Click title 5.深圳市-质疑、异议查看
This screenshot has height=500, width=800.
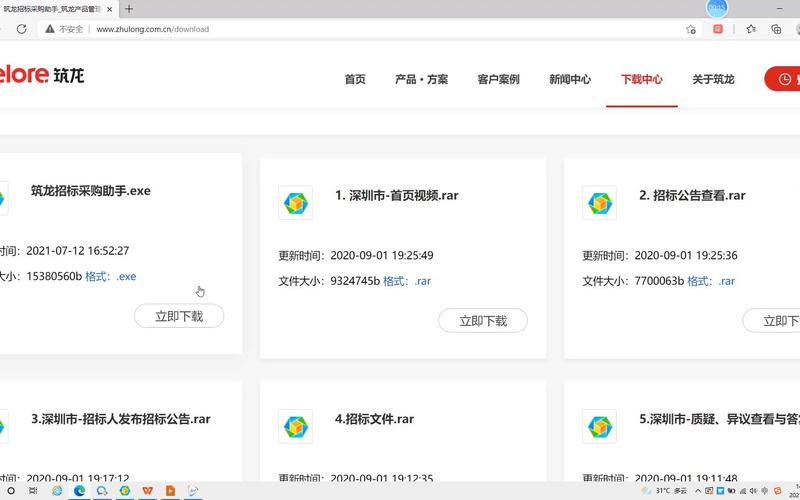(x=719, y=419)
